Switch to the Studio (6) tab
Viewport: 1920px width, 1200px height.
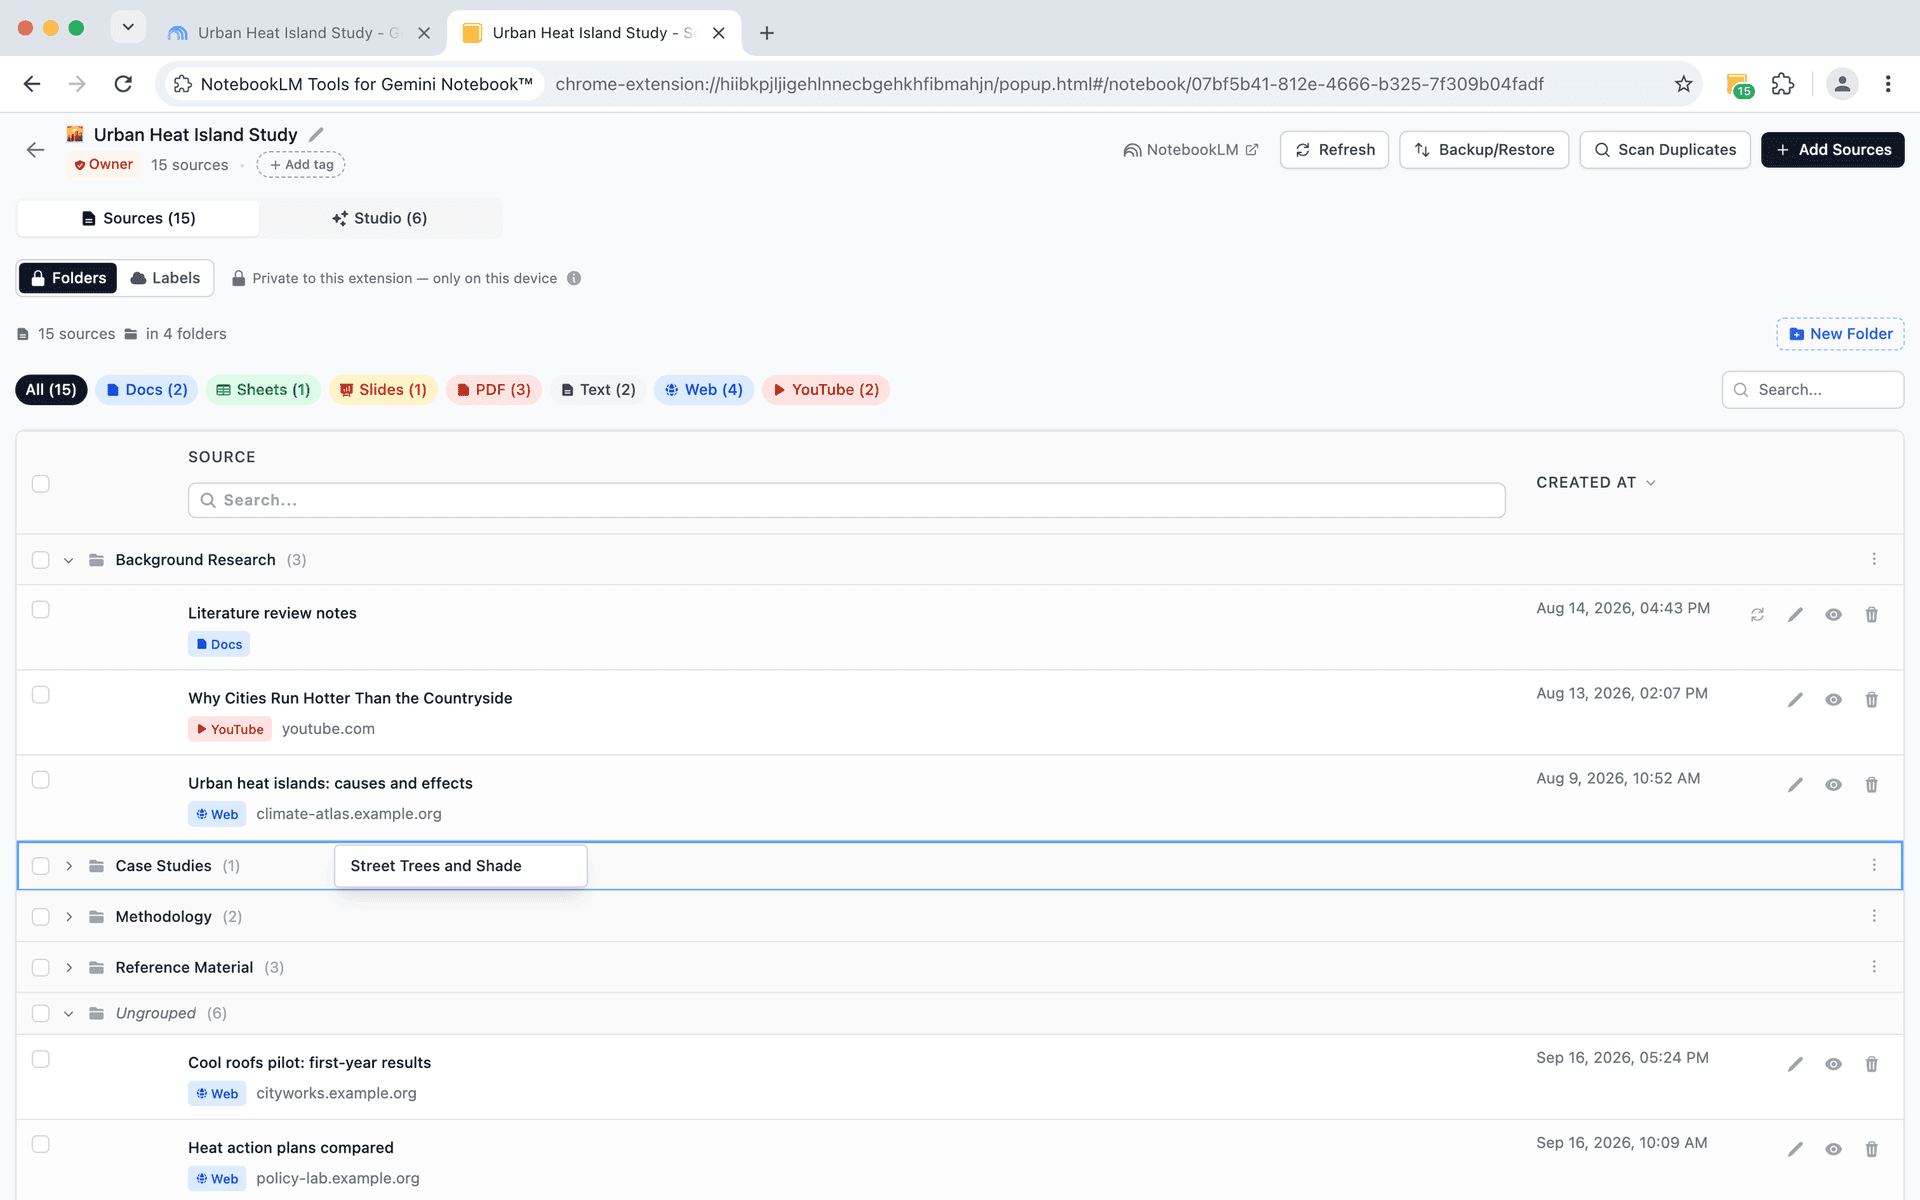380,218
